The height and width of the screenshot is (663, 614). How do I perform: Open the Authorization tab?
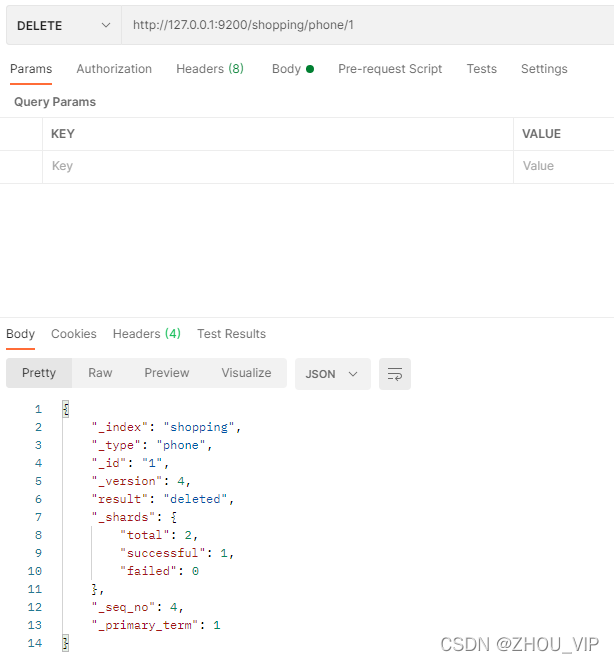pyautogui.click(x=114, y=69)
